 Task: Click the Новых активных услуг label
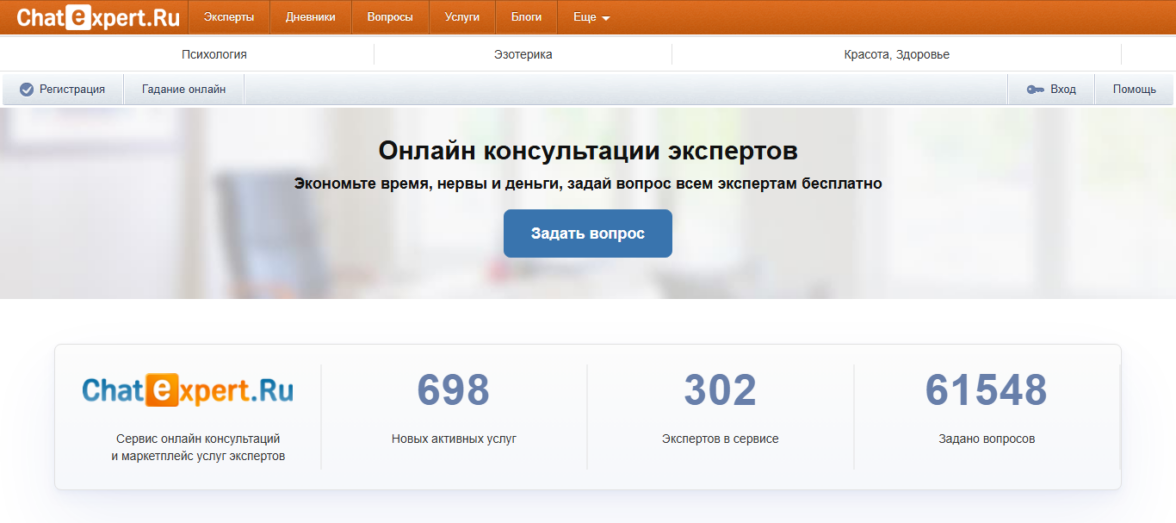coord(454,439)
